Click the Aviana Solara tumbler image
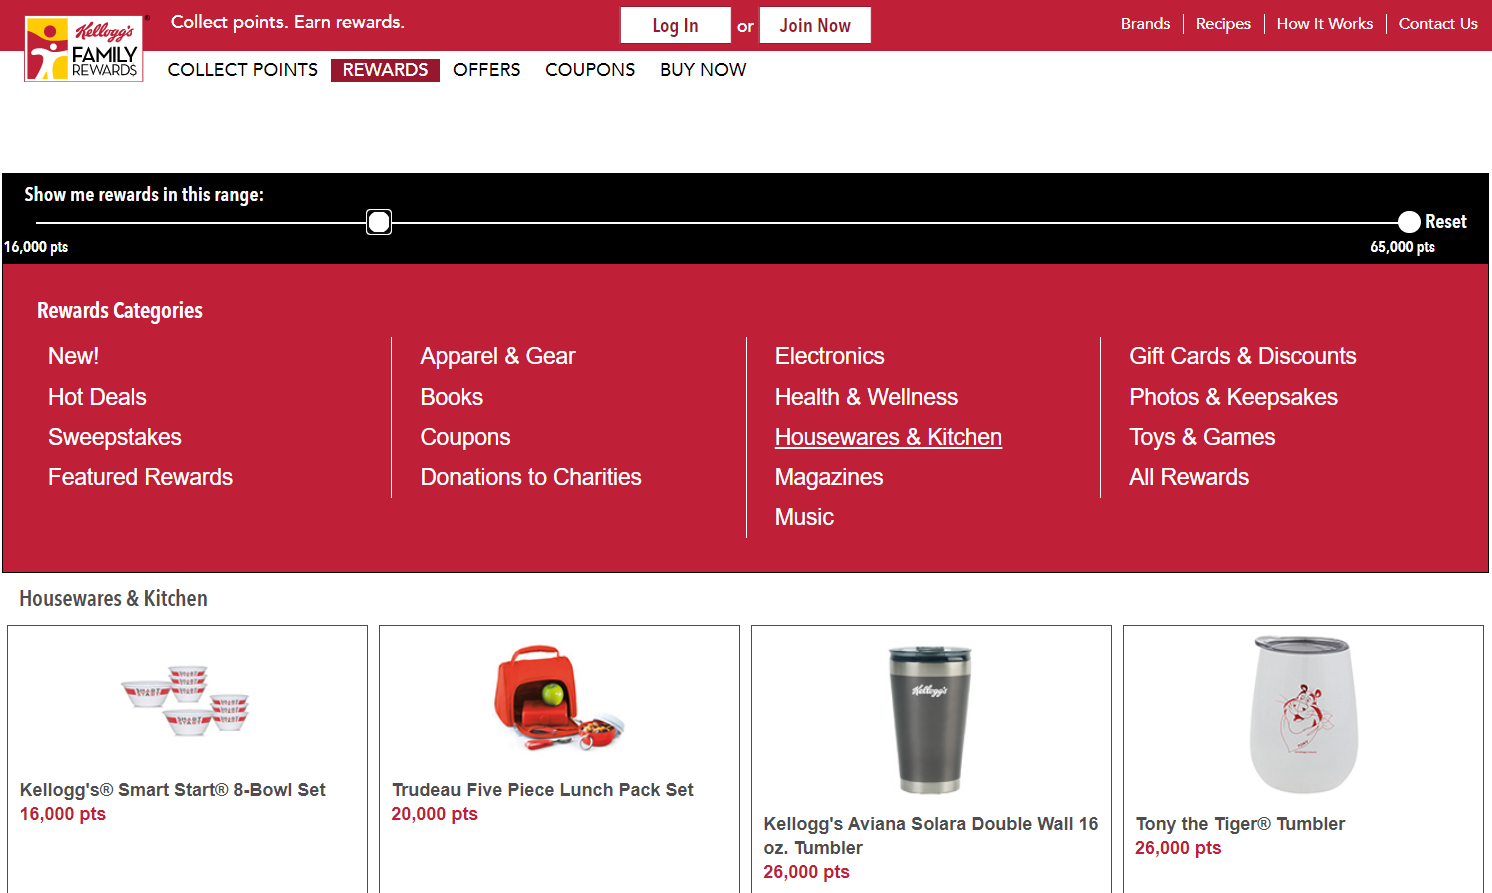The width and height of the screenshot is (1492, 893). [930, 720]
